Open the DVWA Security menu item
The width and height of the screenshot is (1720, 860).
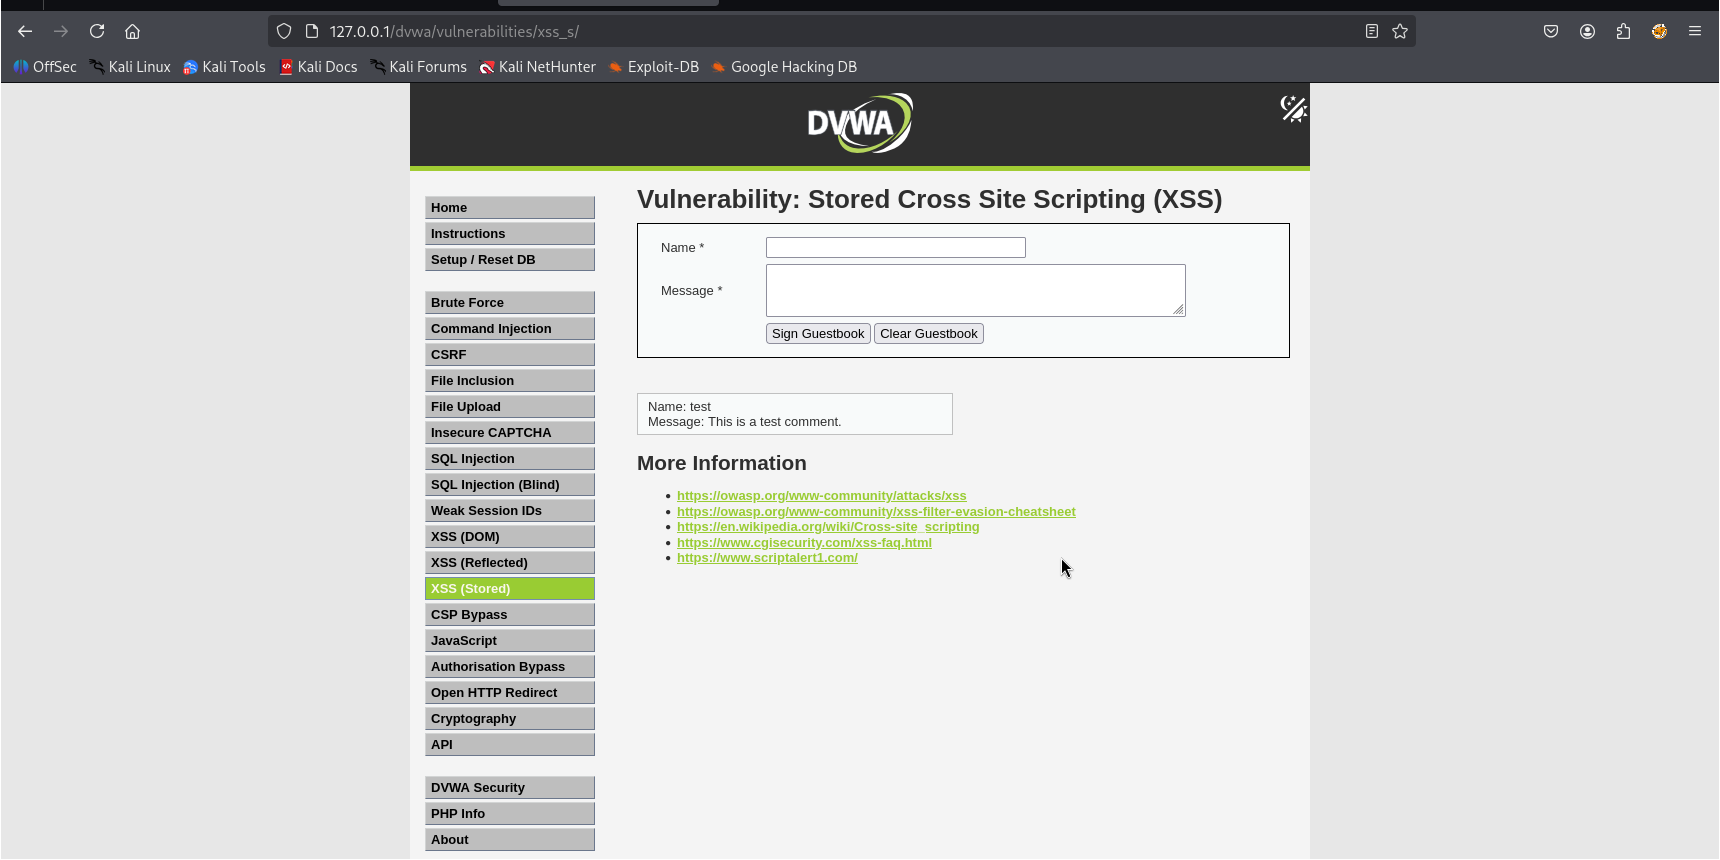510,788
